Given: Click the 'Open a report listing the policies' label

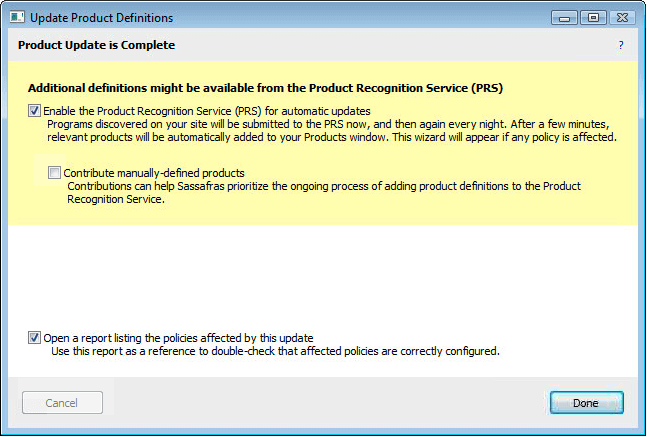Looking at the screenshot, I should (178, 338).
